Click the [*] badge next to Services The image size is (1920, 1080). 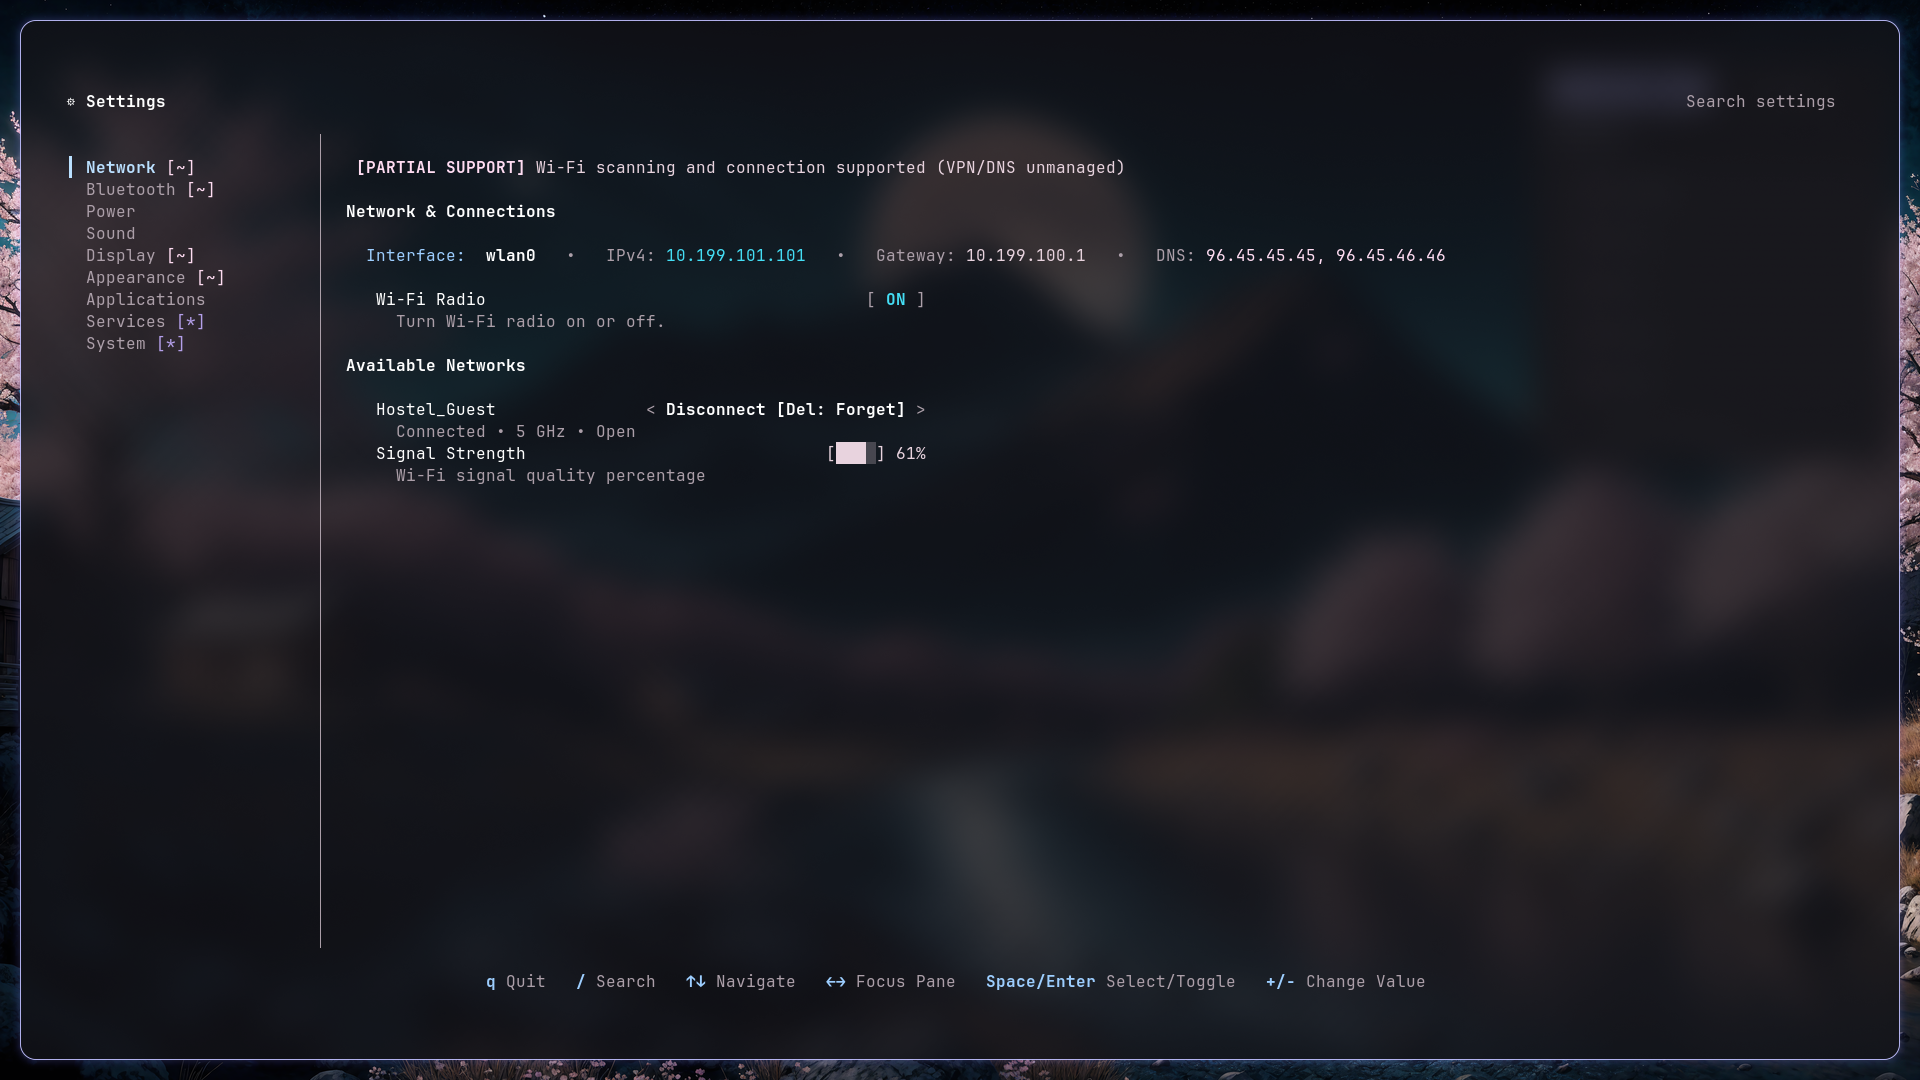pyautogui.click(x=190, y=322)
